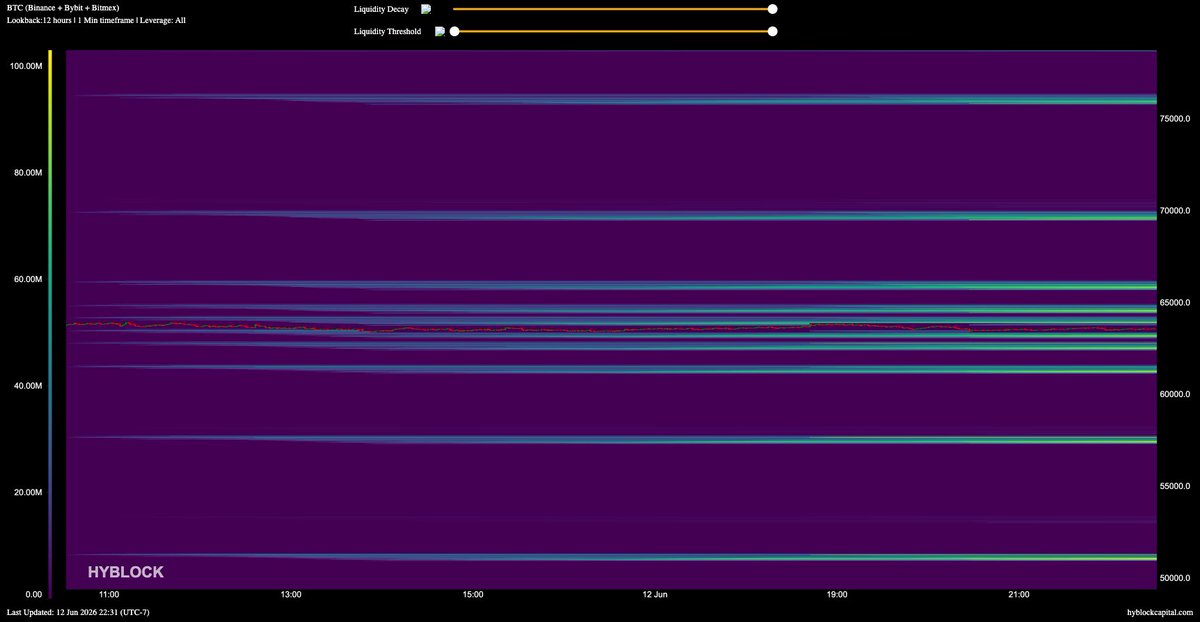Click the 100.00M color scale label
This screenshot has height=622, width=1200.
24,66
